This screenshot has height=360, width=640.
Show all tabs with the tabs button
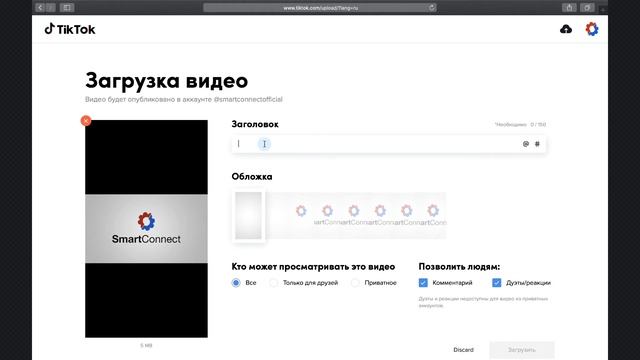tap(587, 7)
